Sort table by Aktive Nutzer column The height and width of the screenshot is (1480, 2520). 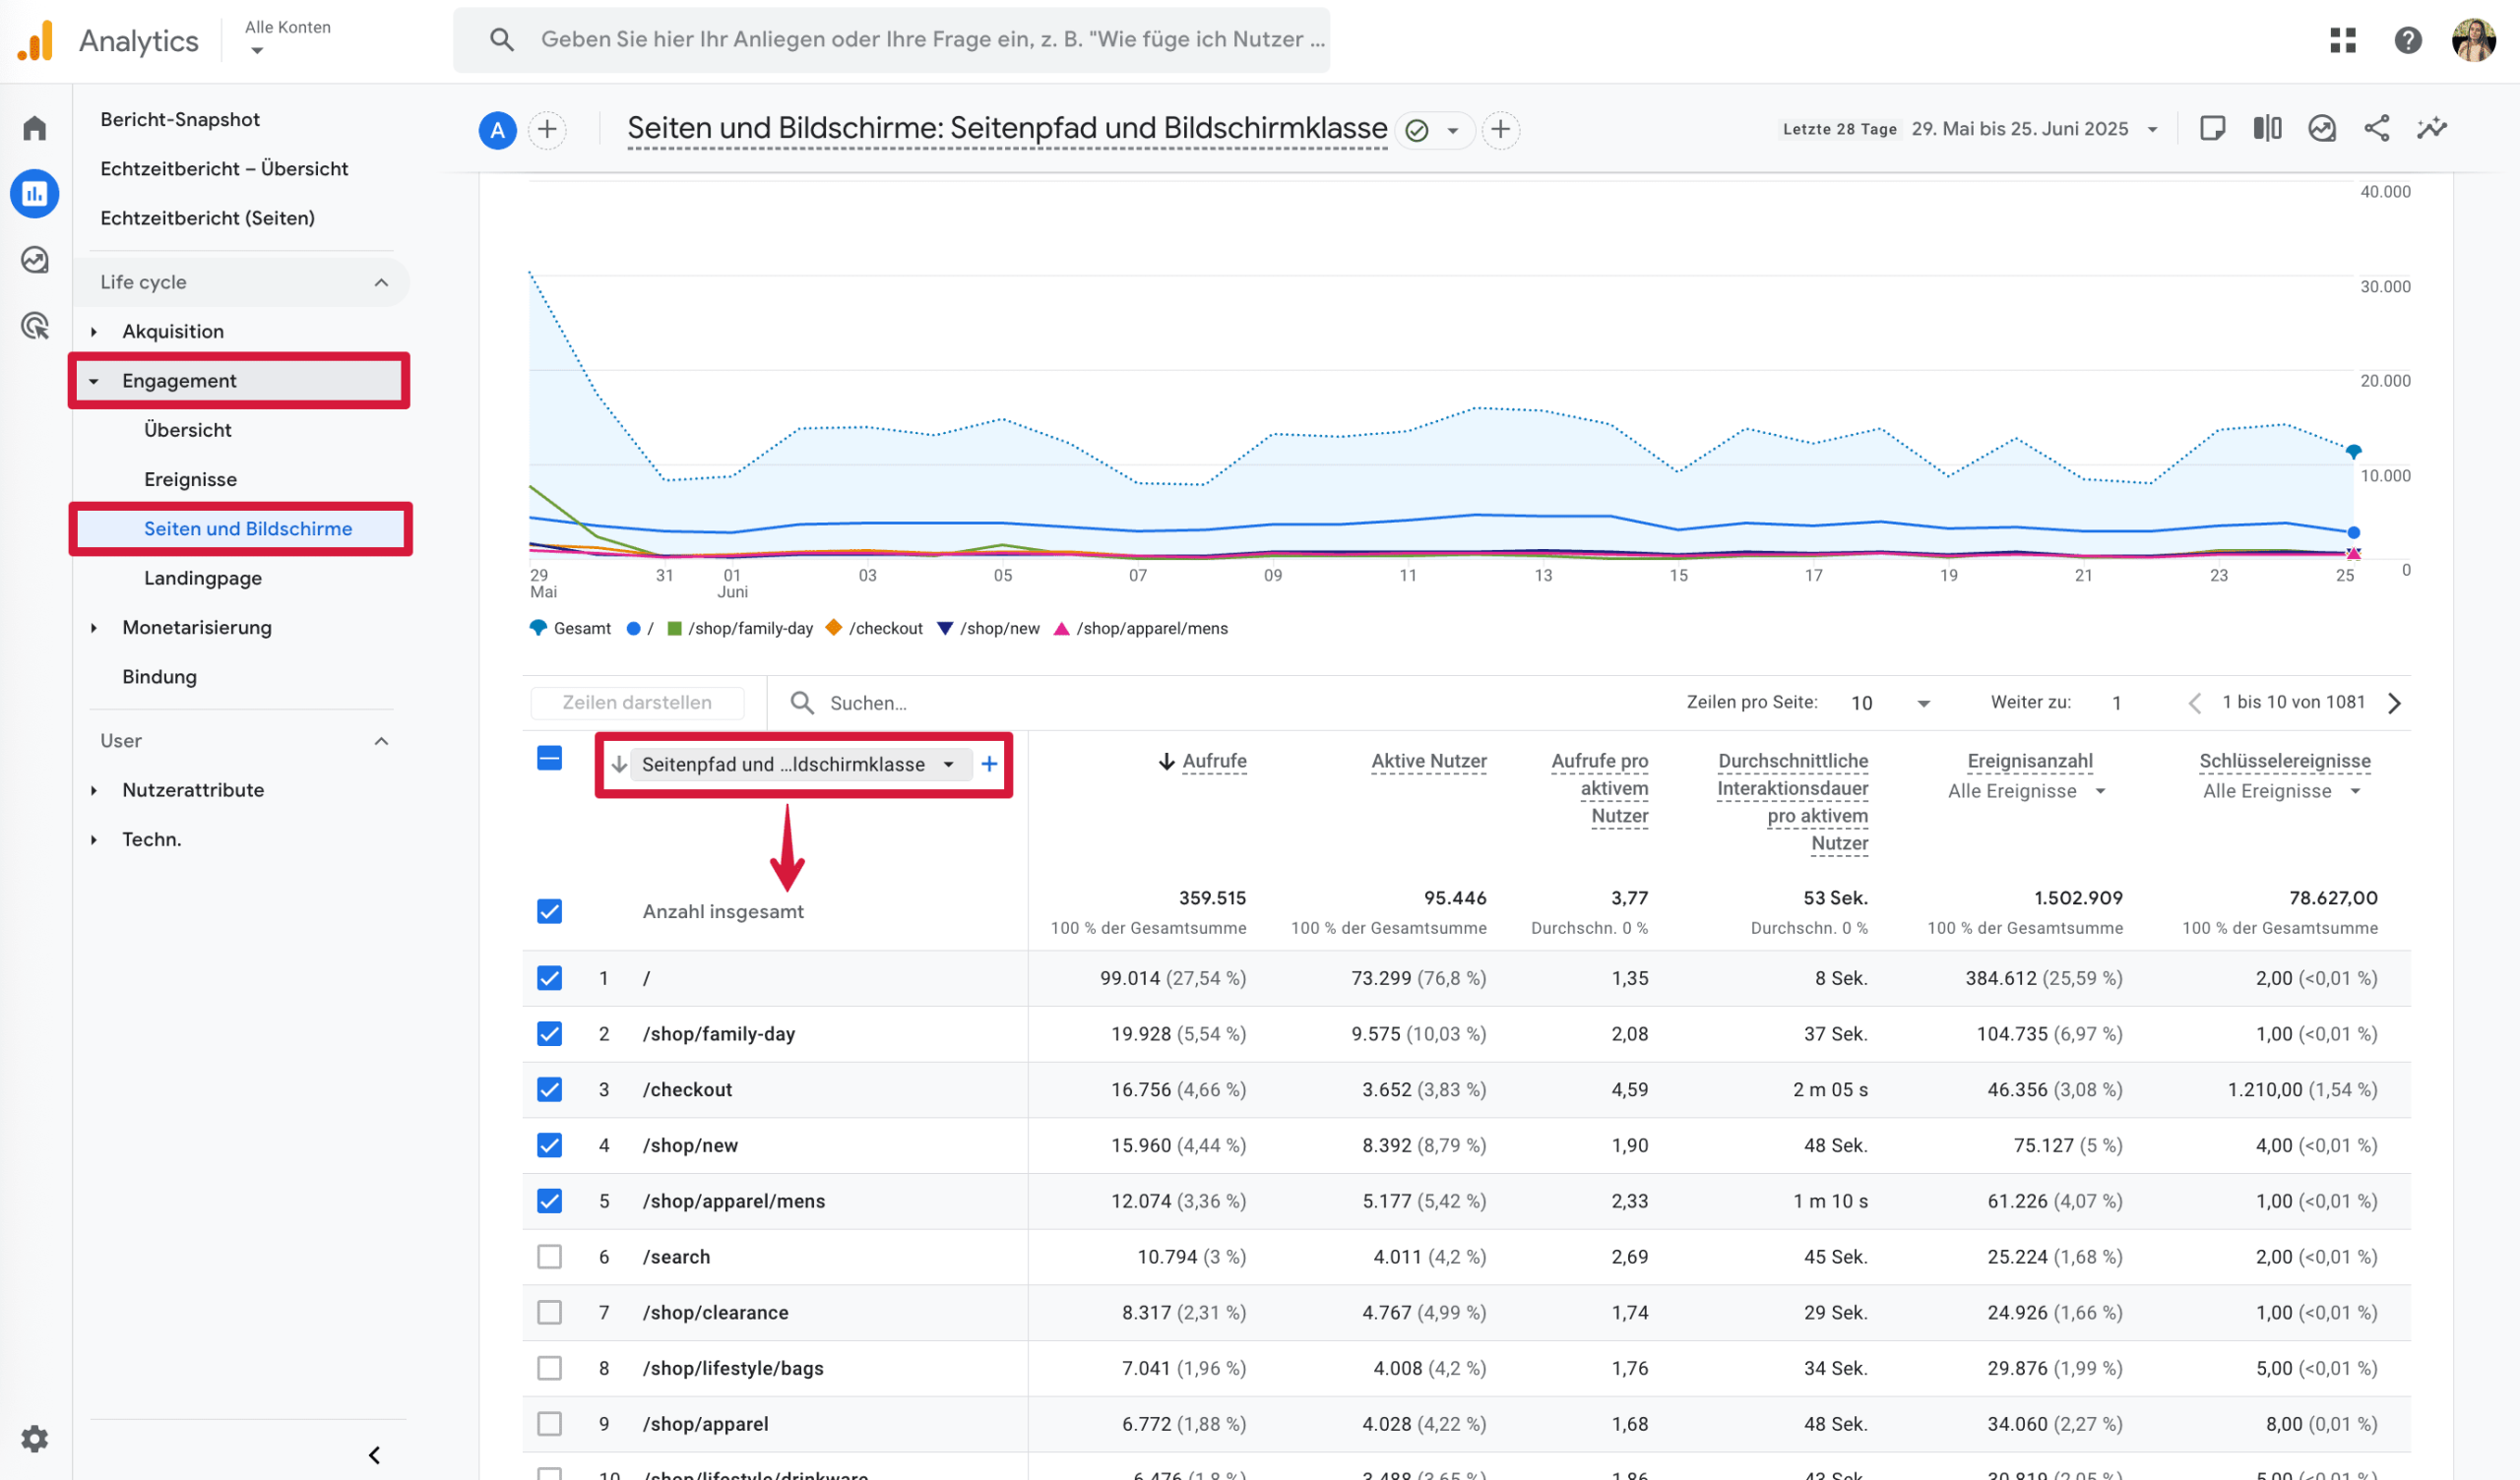click(x=1428, y=761)
